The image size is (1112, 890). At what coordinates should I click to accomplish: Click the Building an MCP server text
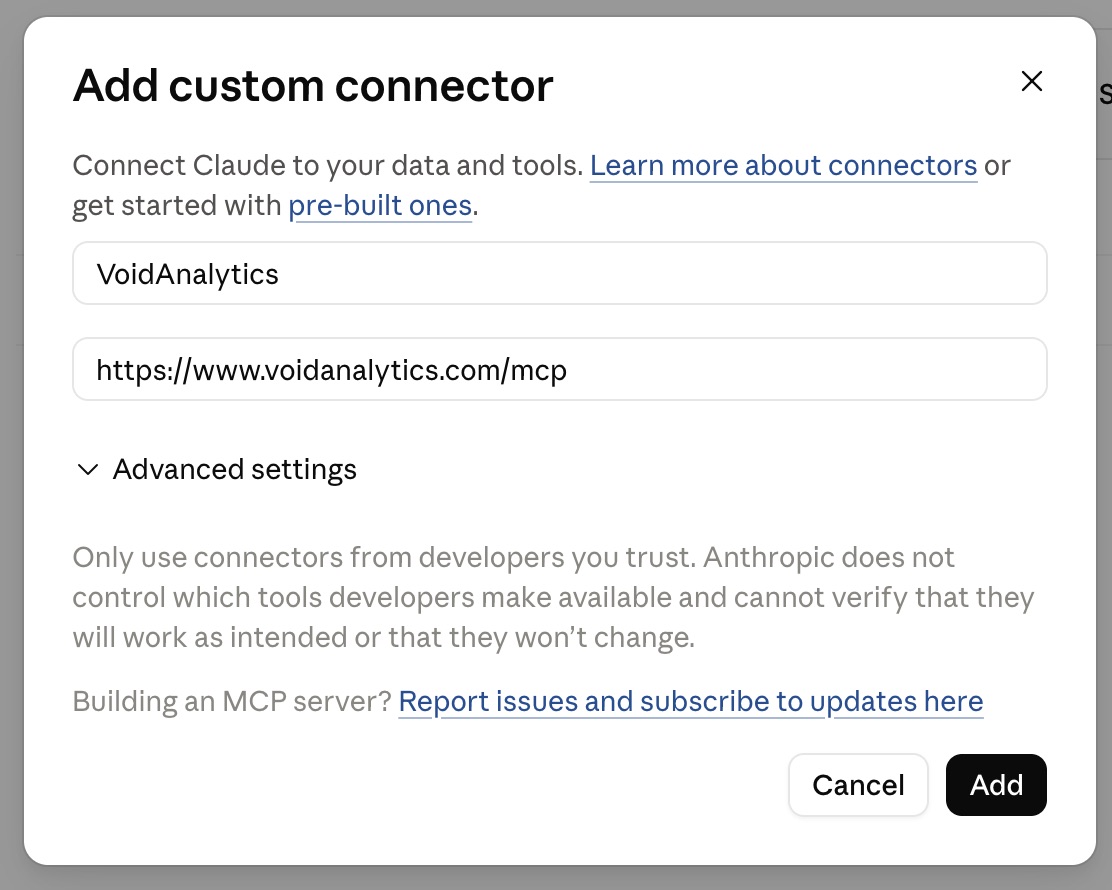232,701
